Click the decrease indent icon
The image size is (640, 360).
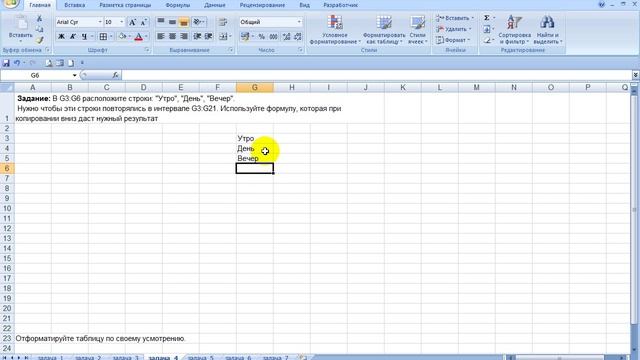(197, 37)
